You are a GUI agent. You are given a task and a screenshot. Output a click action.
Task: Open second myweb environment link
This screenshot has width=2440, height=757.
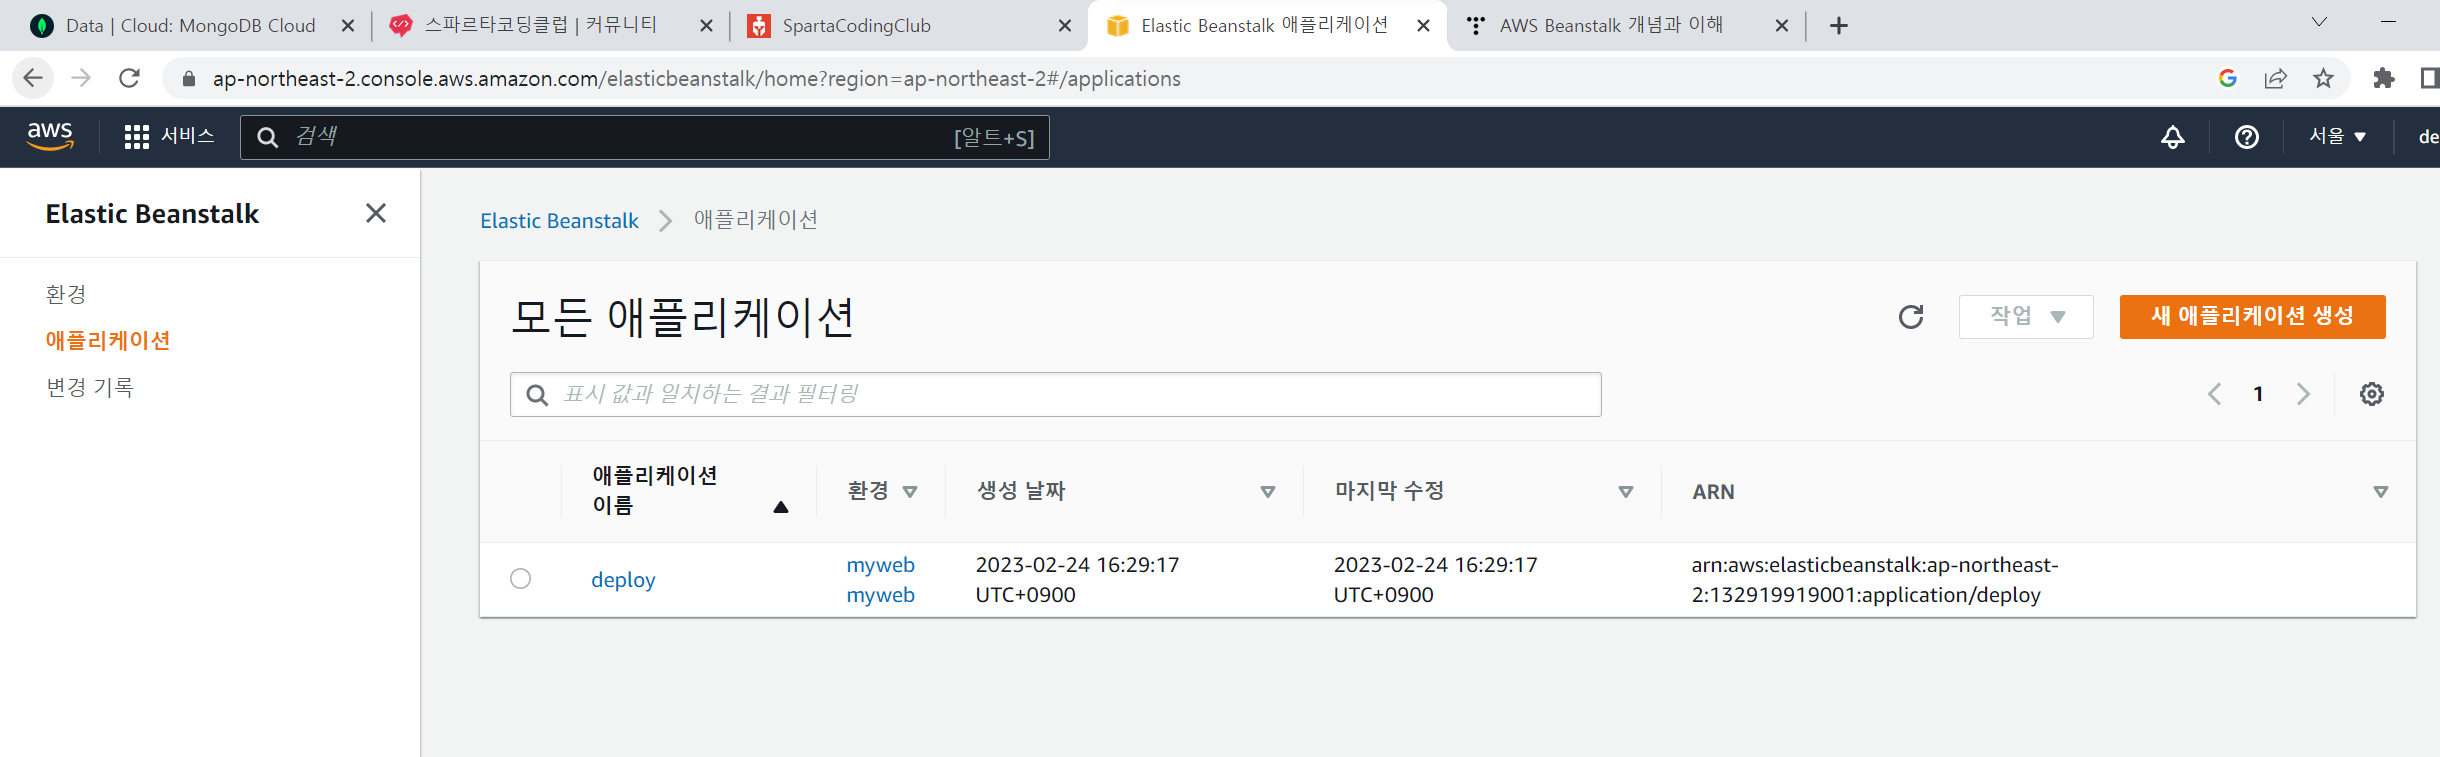coord(880,595)
